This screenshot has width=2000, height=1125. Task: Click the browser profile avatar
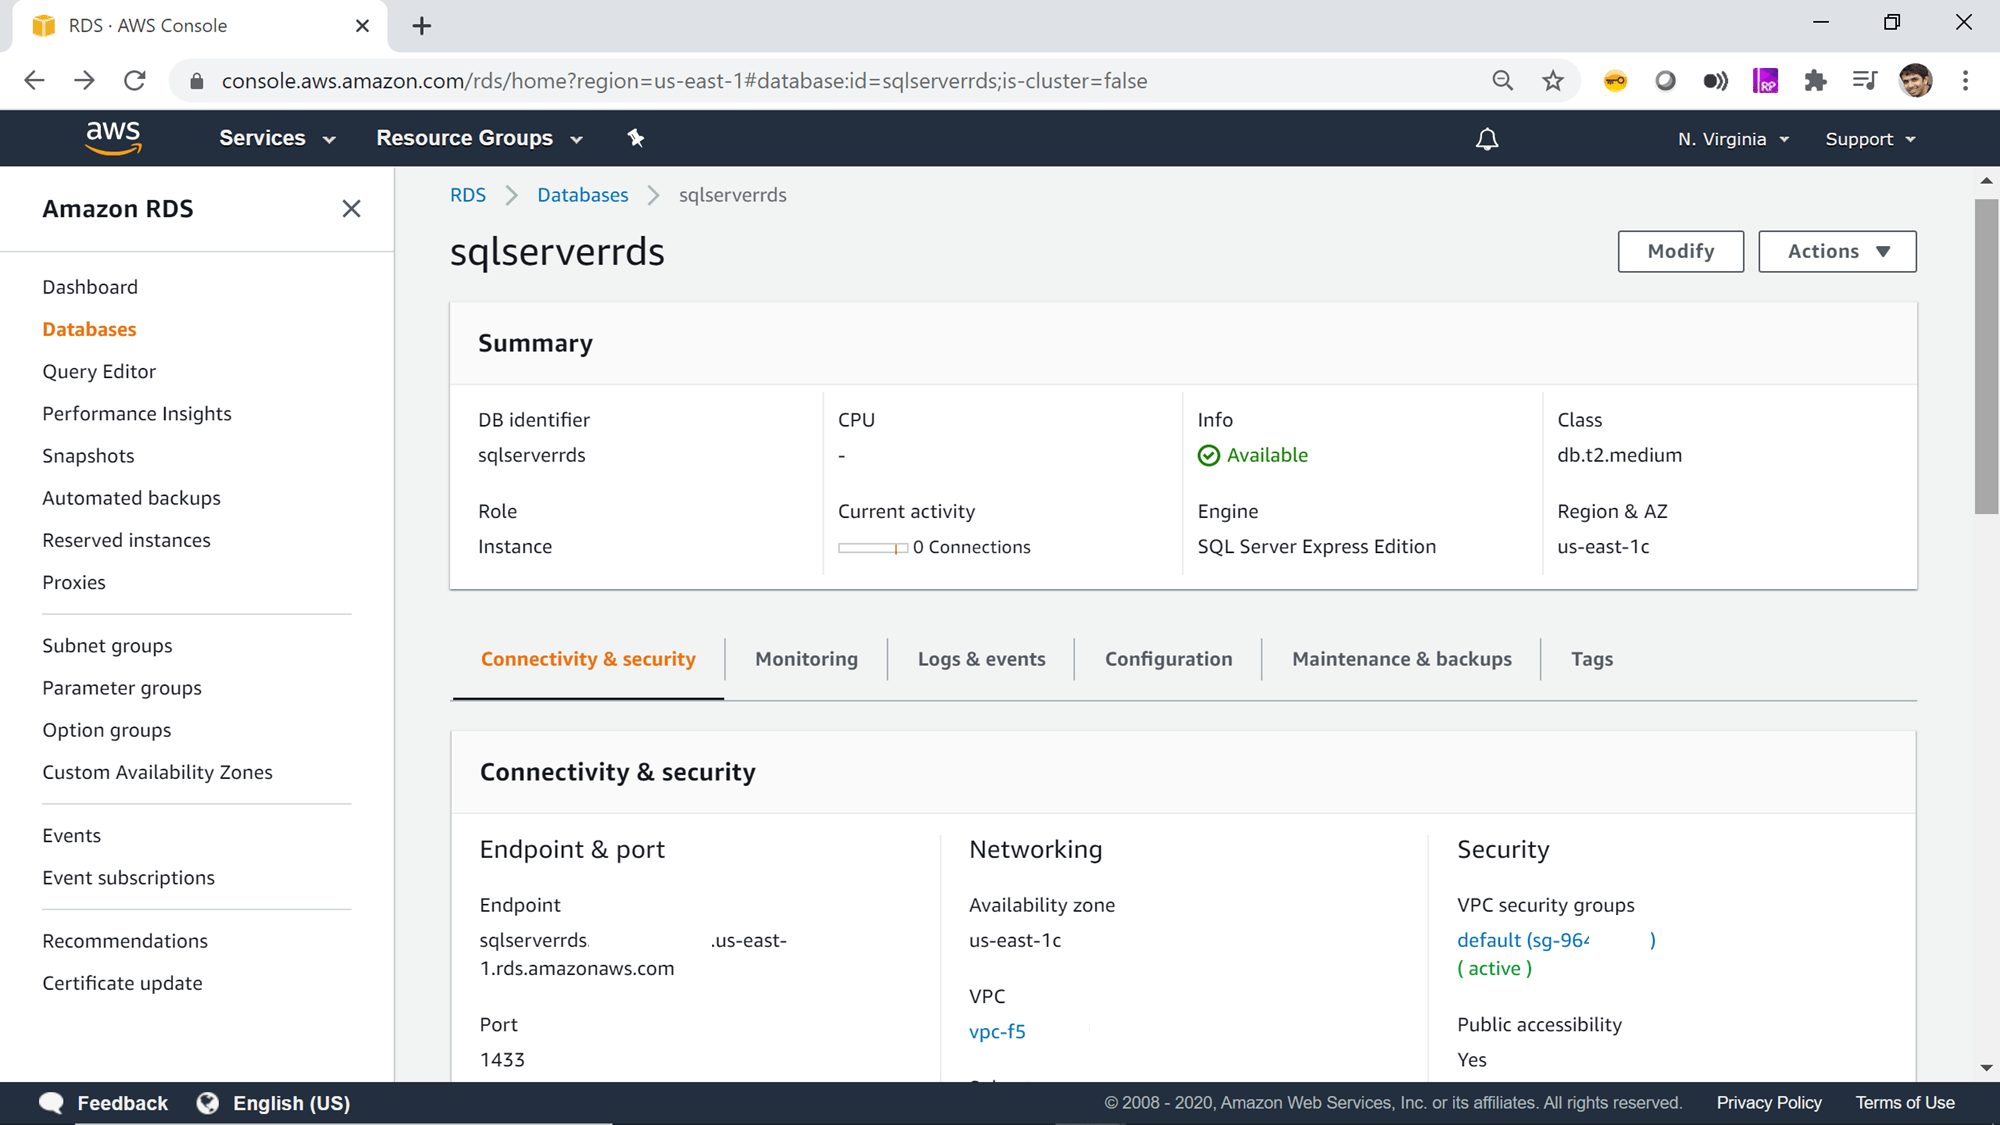(1917, 81)
